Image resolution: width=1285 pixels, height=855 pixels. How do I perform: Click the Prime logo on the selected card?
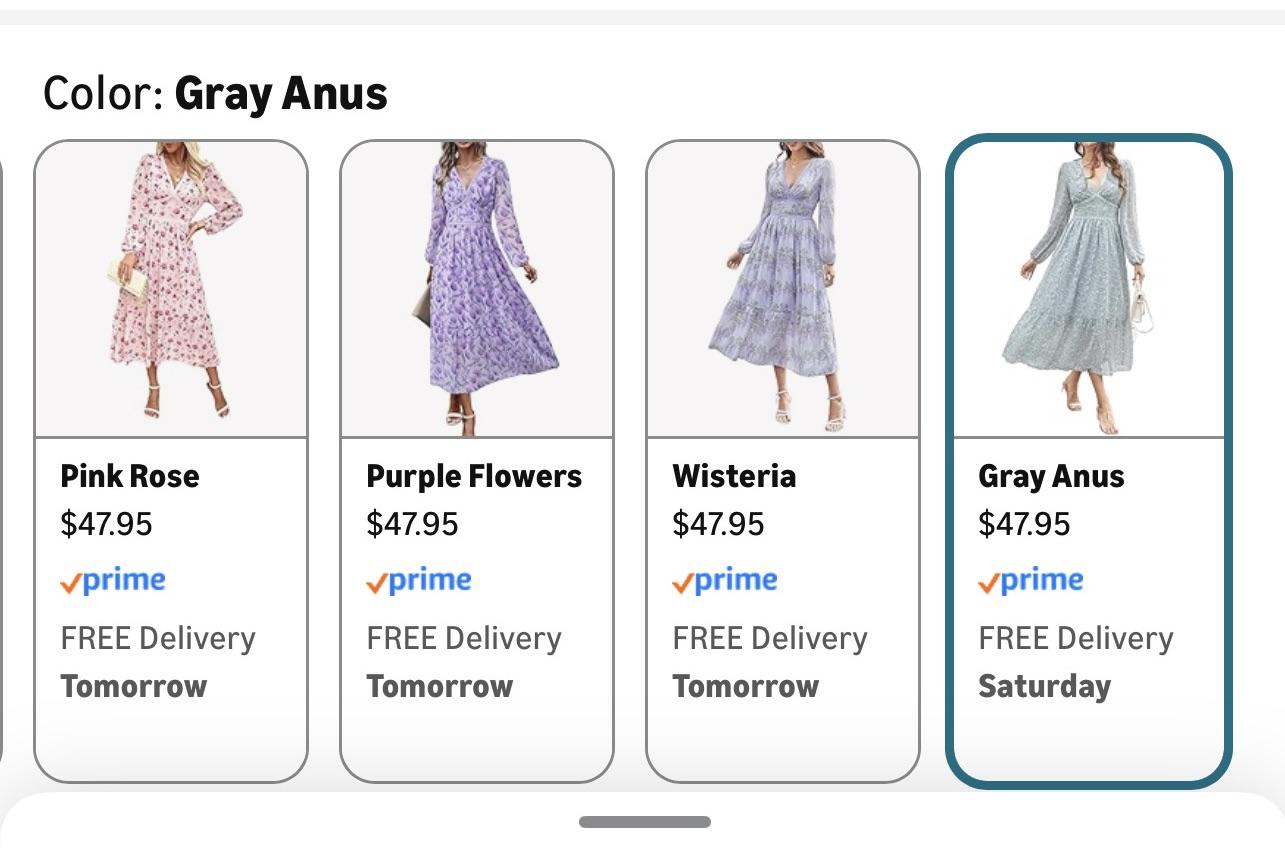click(1031, 581)
